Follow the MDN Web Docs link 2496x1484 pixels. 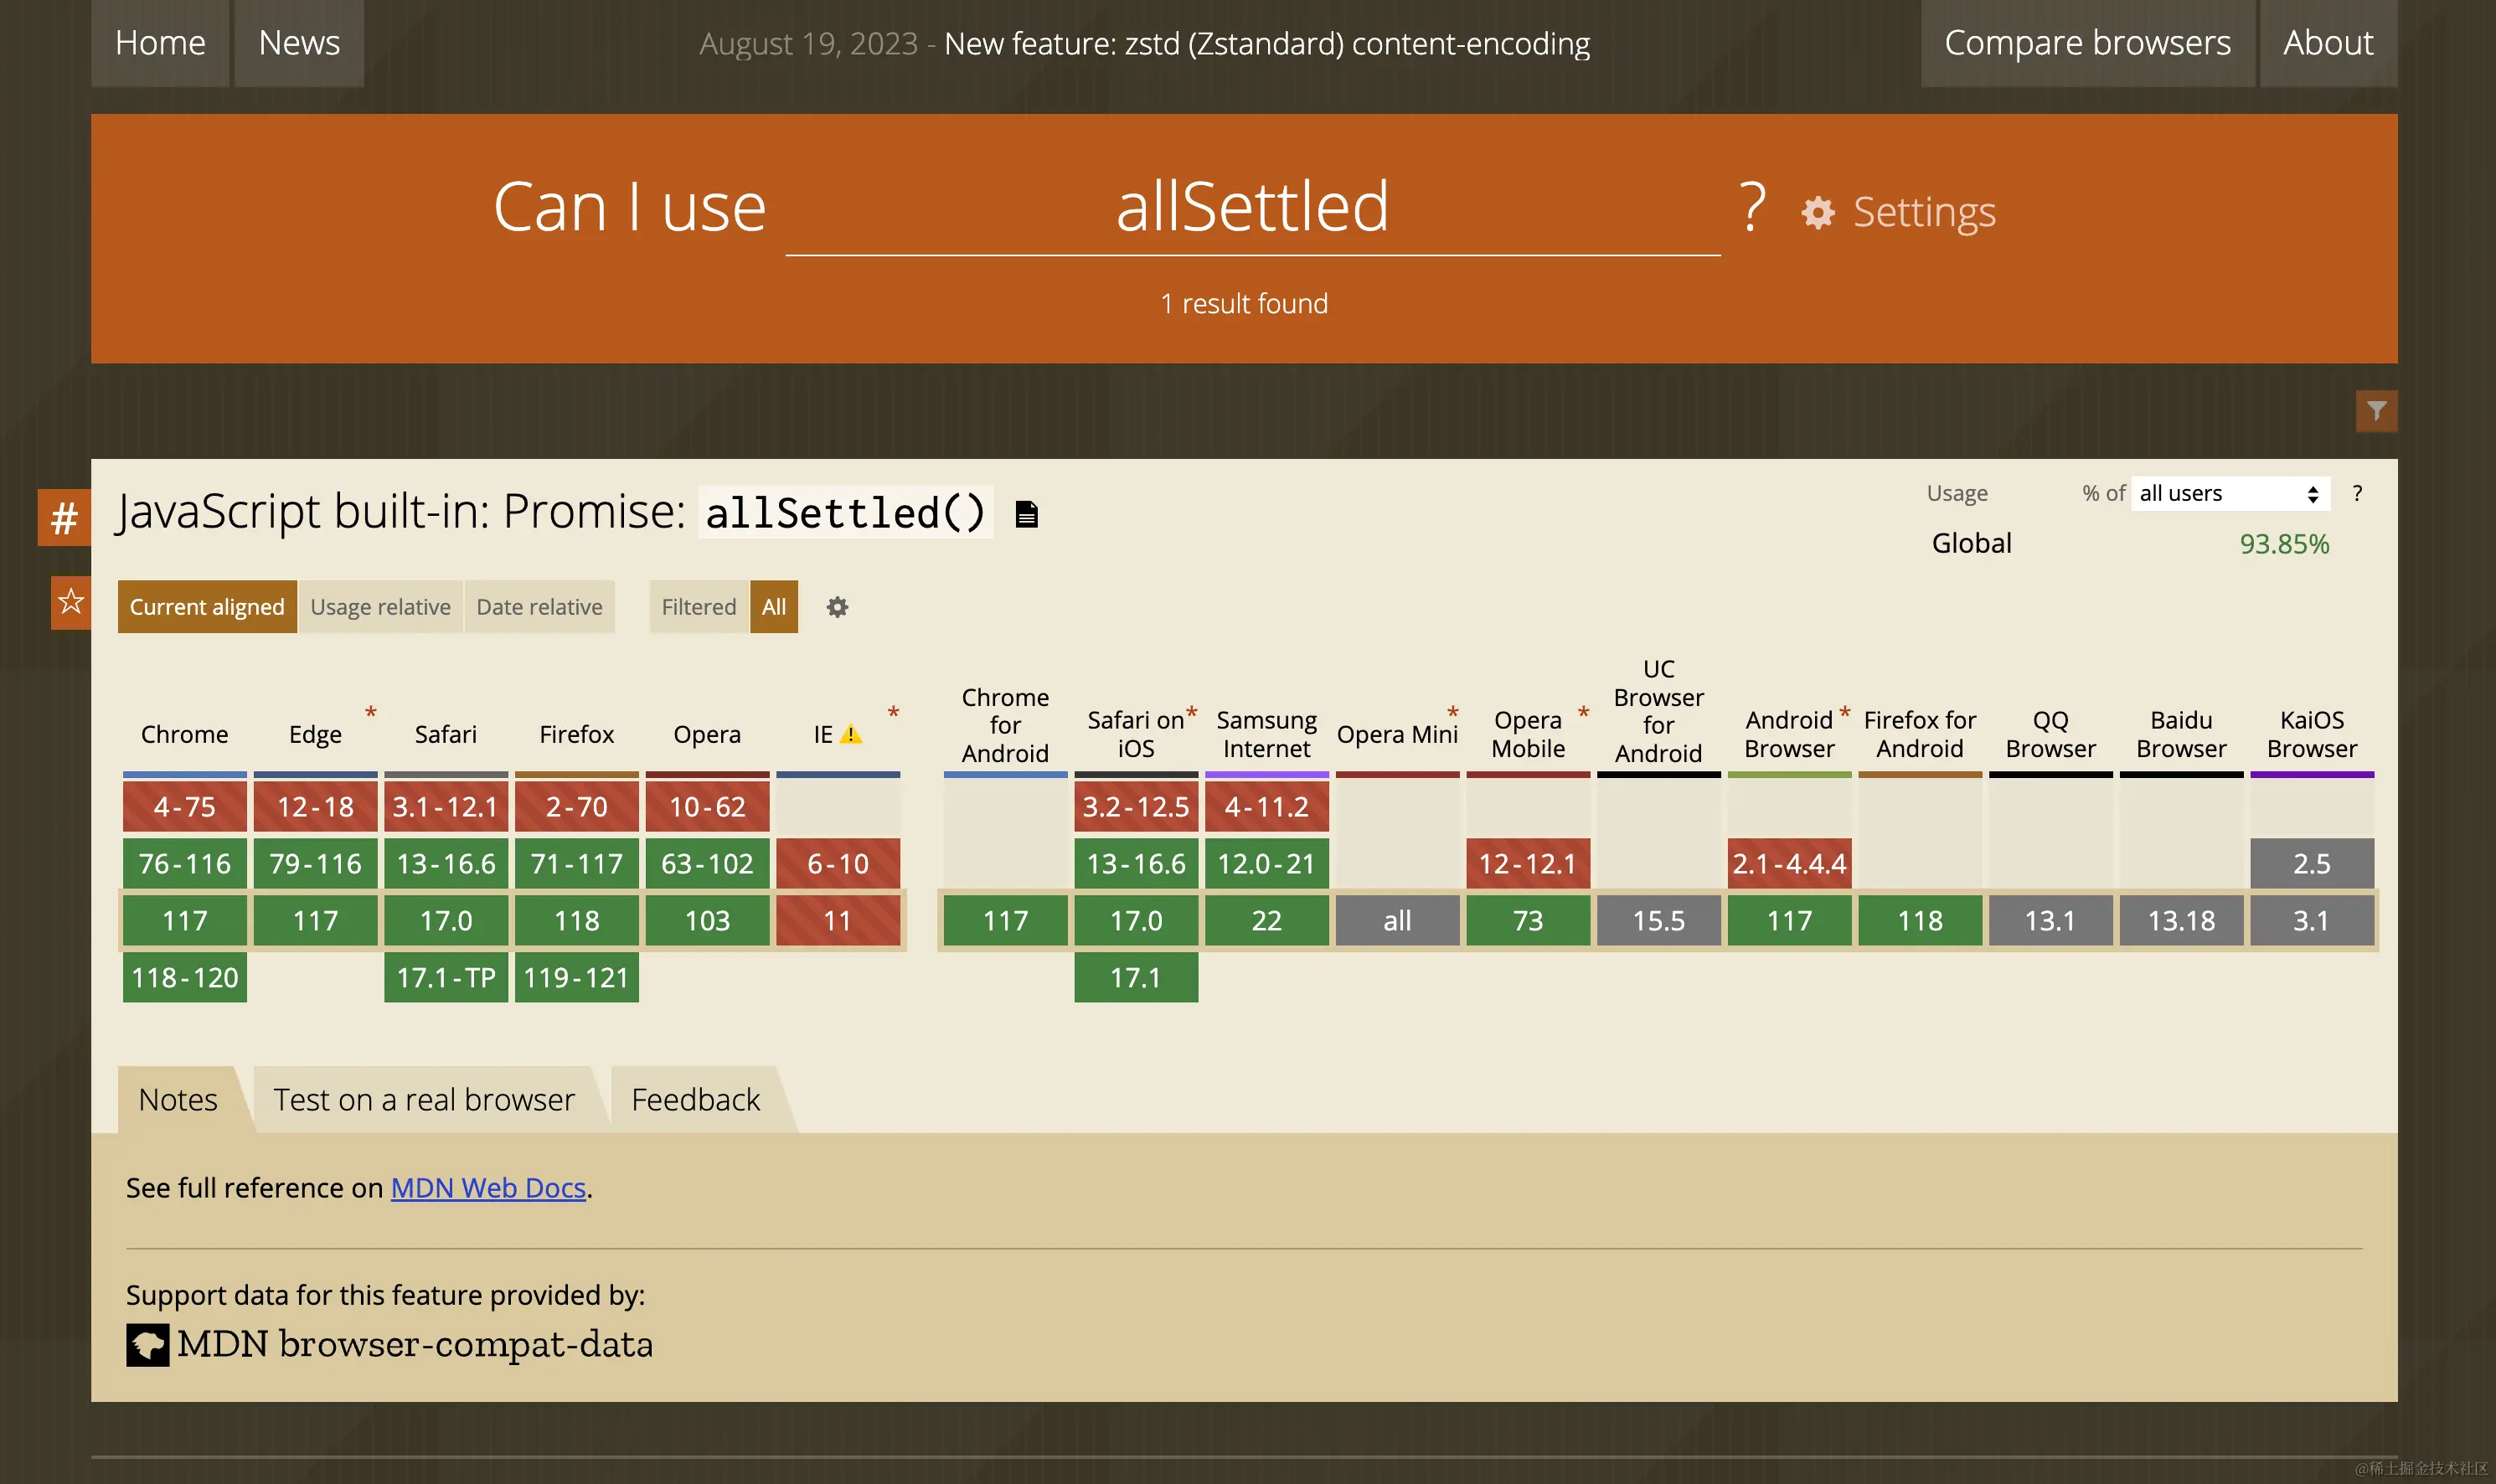coord(488,1187)
